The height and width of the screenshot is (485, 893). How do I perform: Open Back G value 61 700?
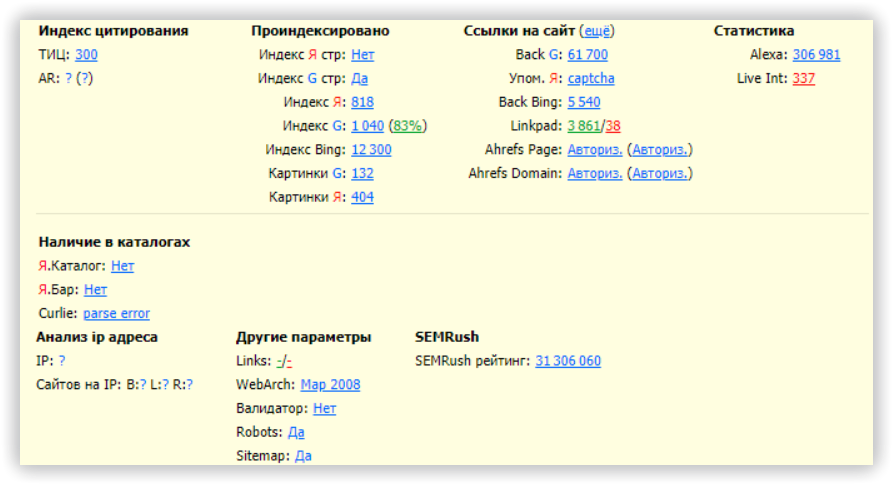(x=588, y=55)
